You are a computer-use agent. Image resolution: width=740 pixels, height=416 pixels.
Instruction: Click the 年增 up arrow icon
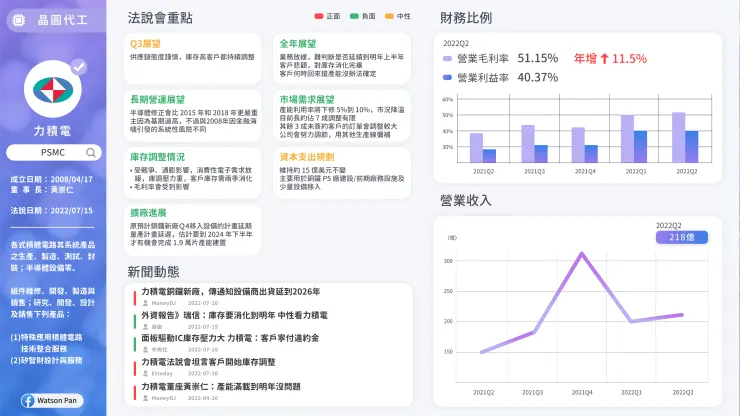coord(605,59)
